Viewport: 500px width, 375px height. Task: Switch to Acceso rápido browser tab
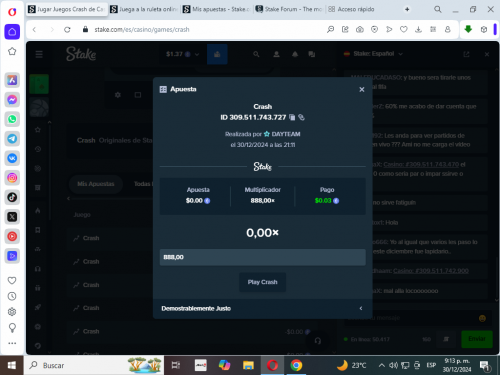tap(351, 9)
